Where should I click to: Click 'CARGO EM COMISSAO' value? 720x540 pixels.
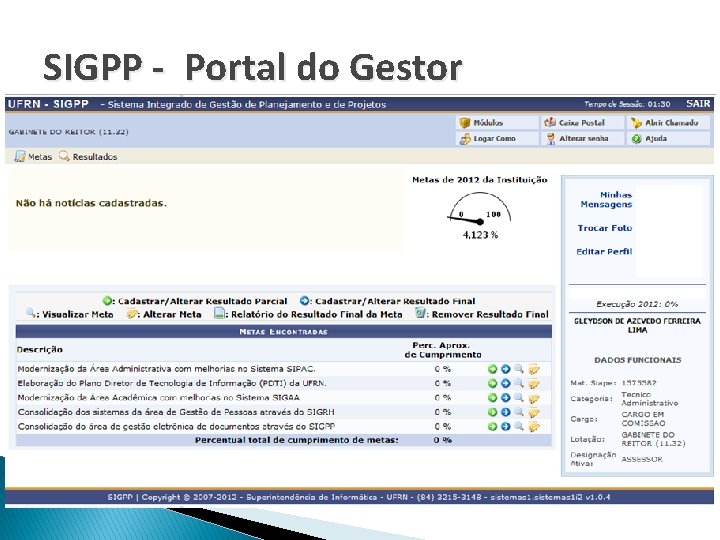pyautogui.click(x=643, y=419)
